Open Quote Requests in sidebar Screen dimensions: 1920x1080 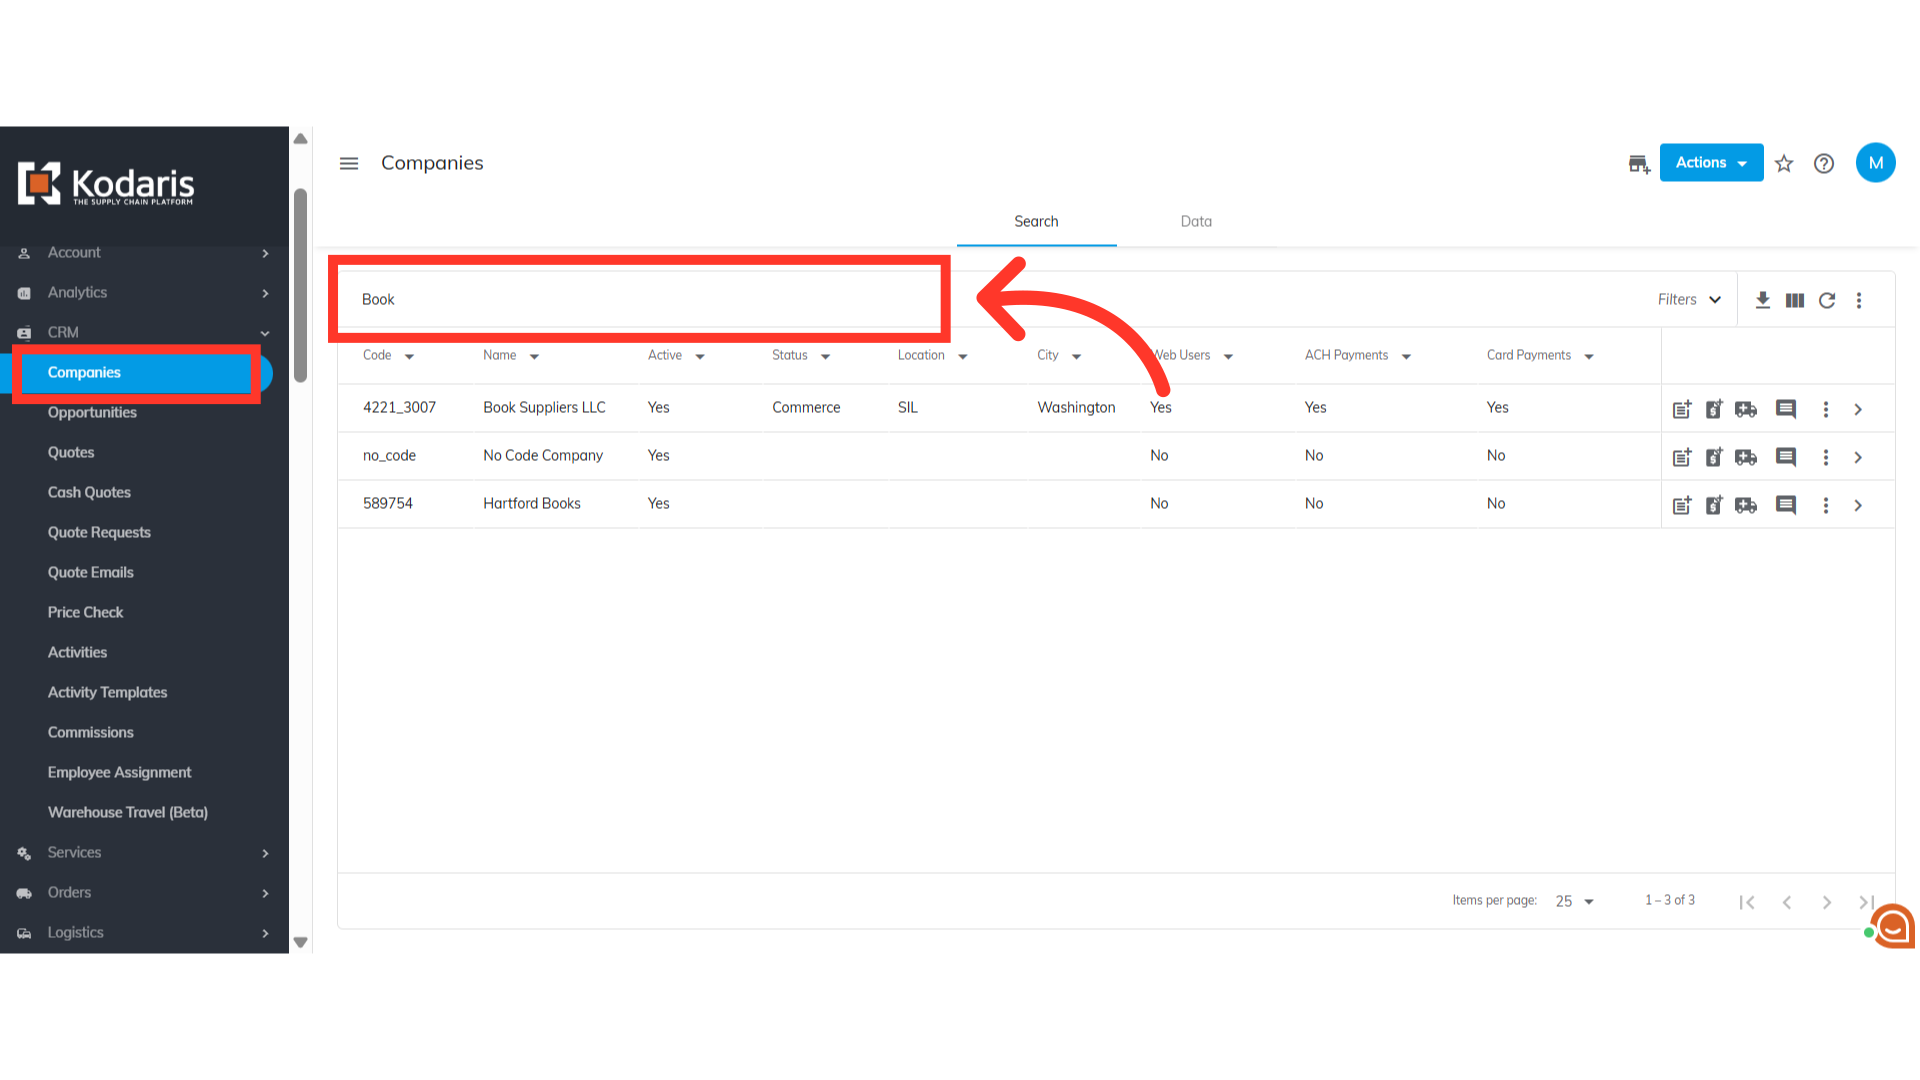(99, 532)
